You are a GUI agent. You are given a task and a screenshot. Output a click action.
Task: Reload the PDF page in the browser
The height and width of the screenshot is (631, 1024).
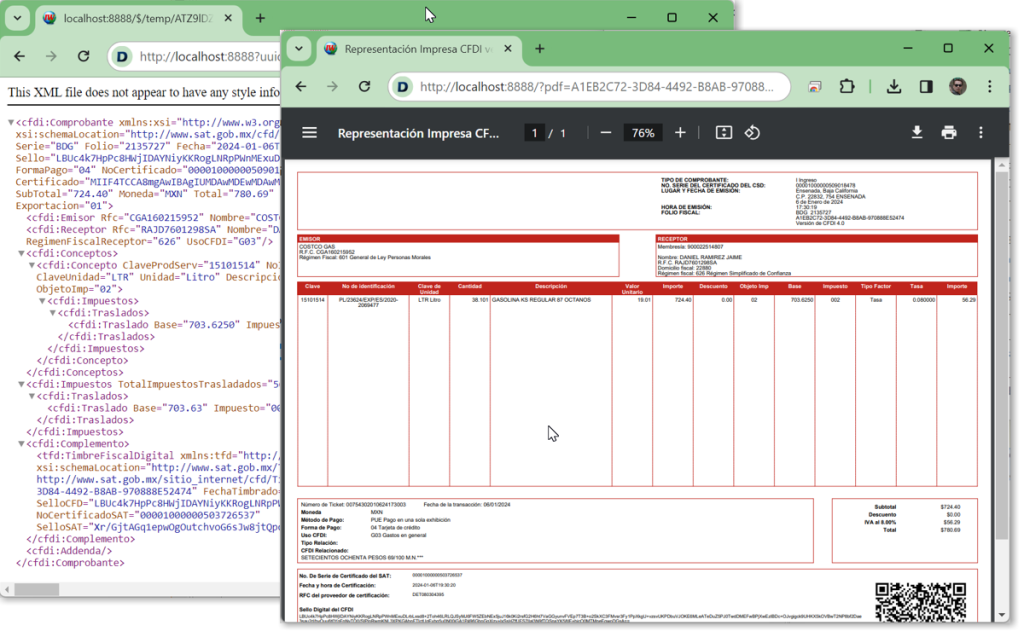click(365, 87)
